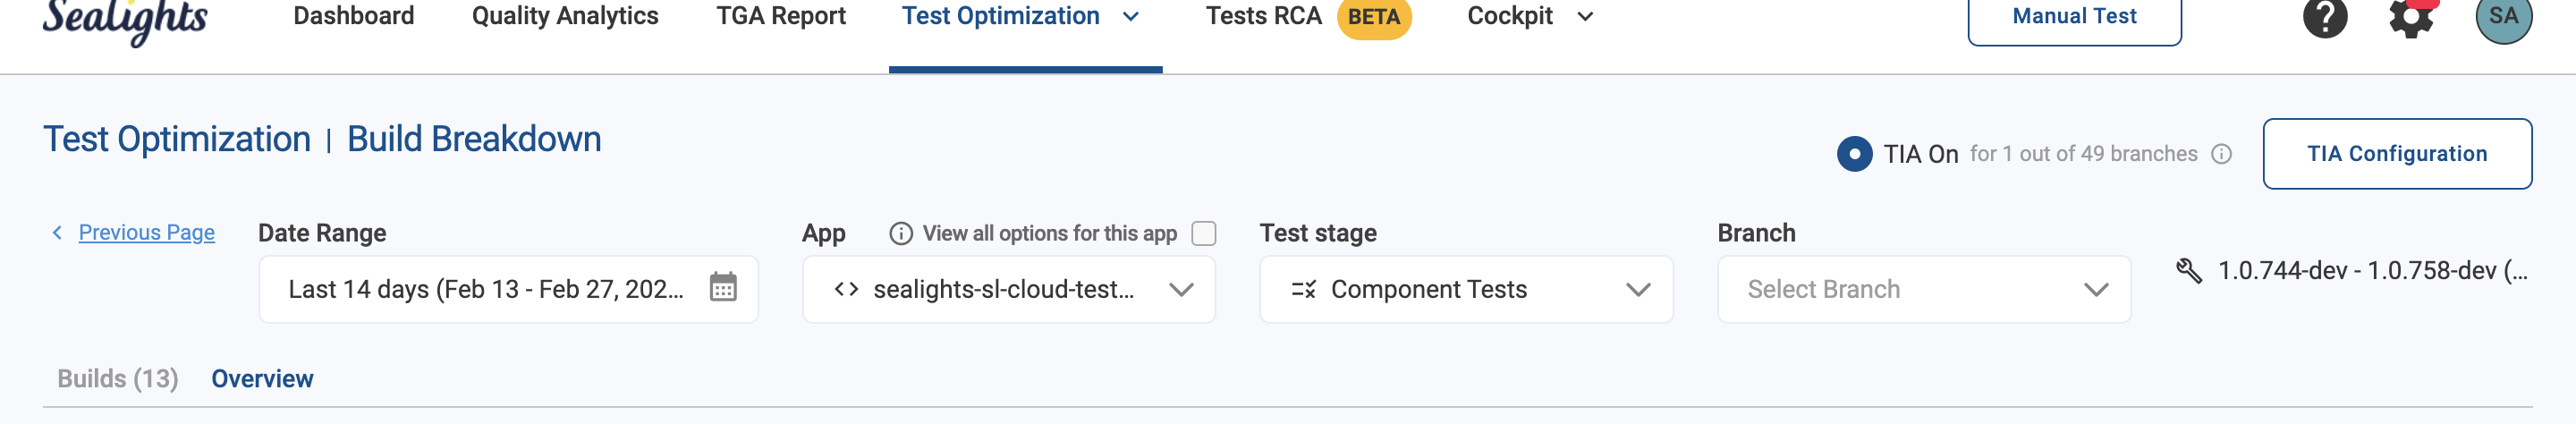The height and width of the screenshot is (424, 2576).
Task: Click info icon beside View all options
Action: click(901, 234)
